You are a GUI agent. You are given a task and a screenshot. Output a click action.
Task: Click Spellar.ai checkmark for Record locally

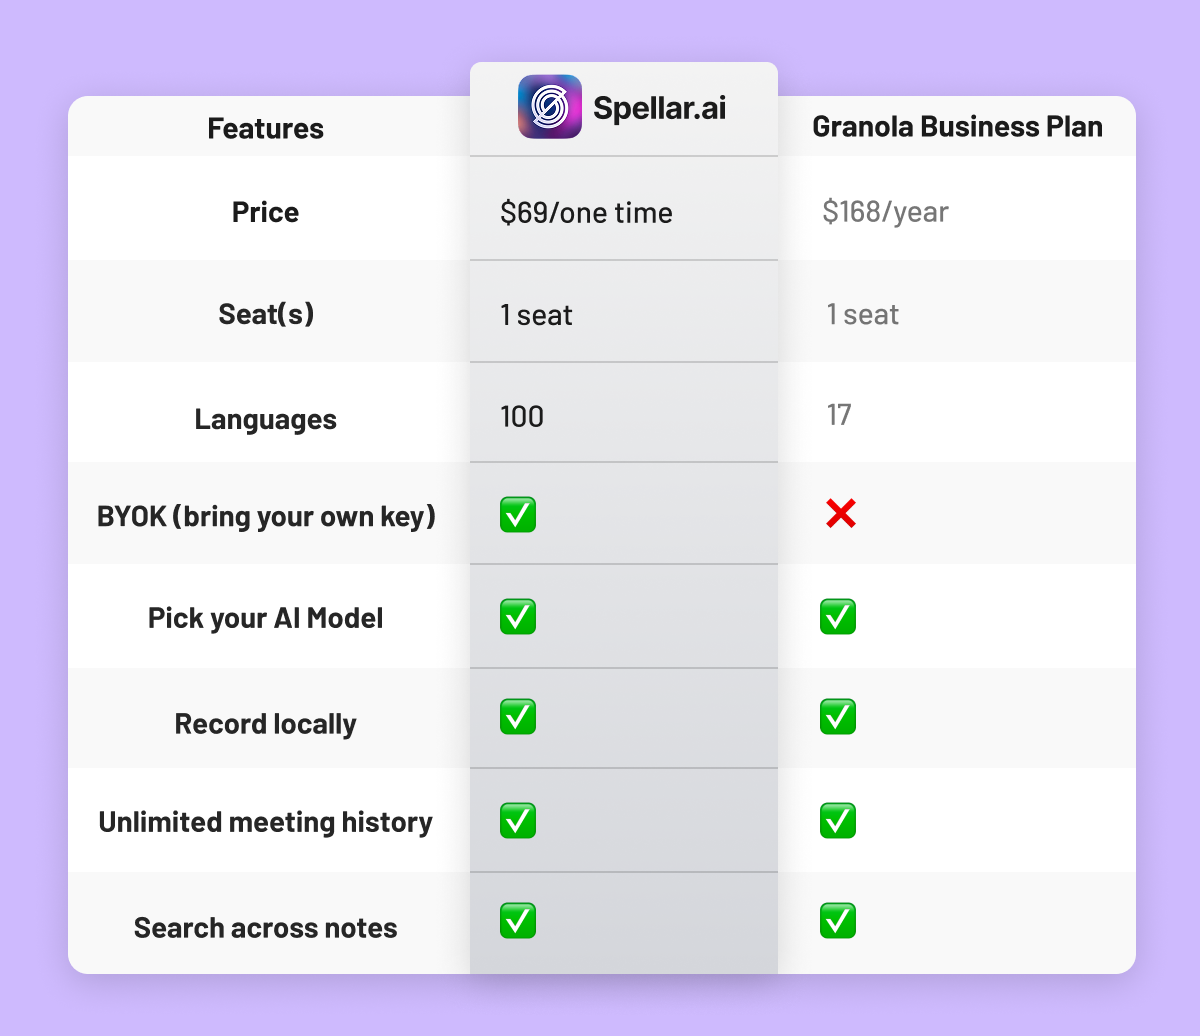coord(518,717)
